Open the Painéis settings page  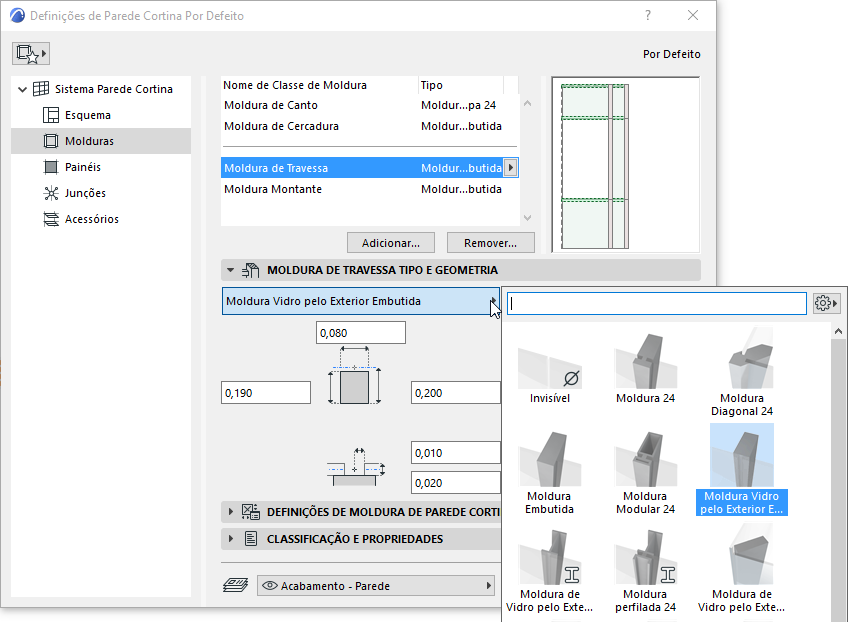[x=82, y=167]
